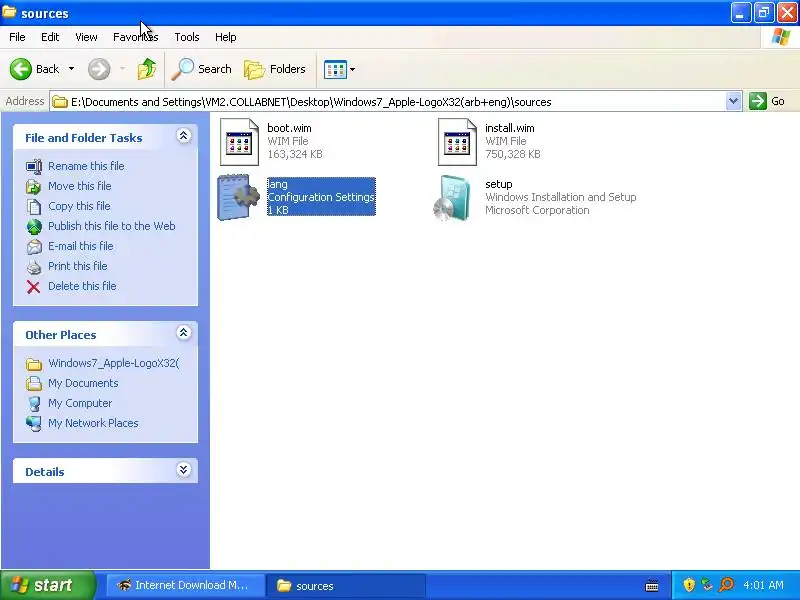The width and height of the screenshot is (800, 600).
Task: Collapse the Other Places panel
Action: [x=184, y=333]
